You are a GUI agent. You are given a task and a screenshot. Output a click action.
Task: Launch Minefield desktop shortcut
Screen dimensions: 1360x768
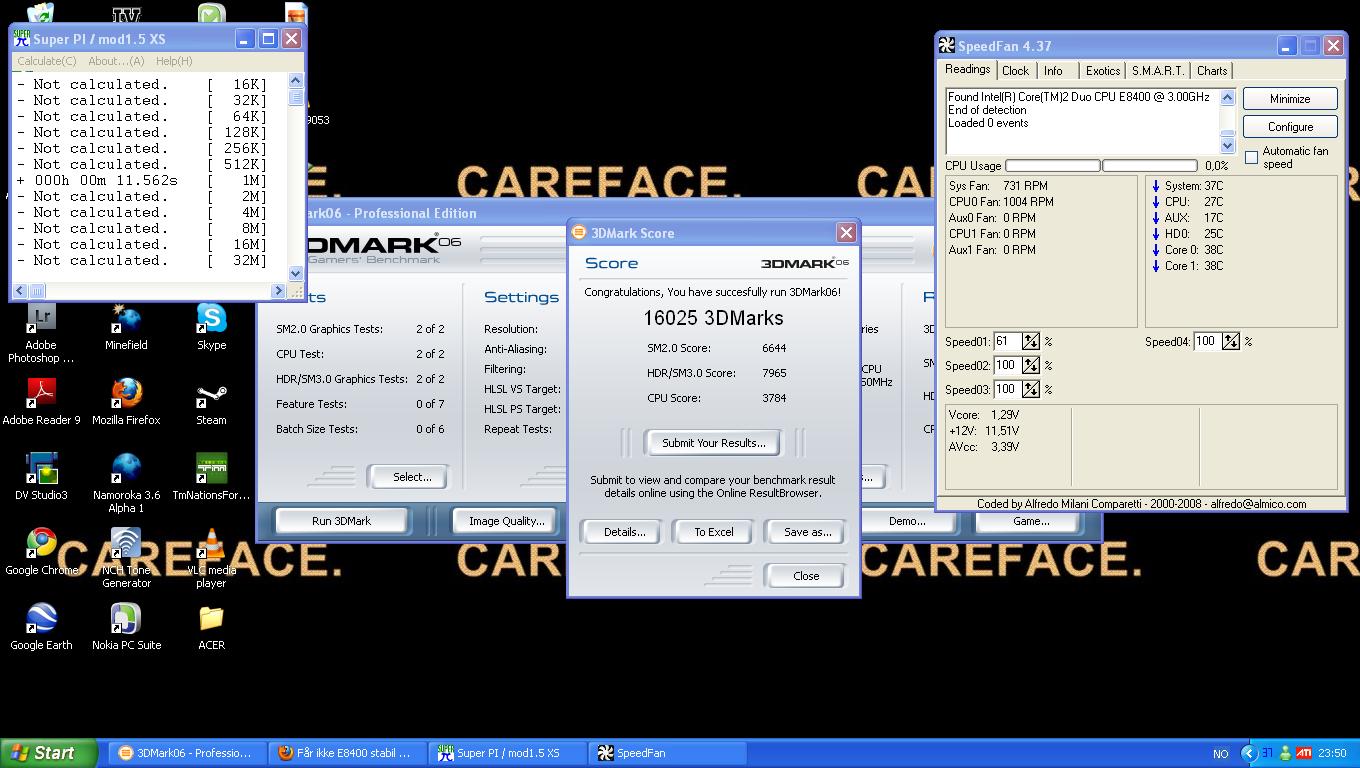[126, 327]
